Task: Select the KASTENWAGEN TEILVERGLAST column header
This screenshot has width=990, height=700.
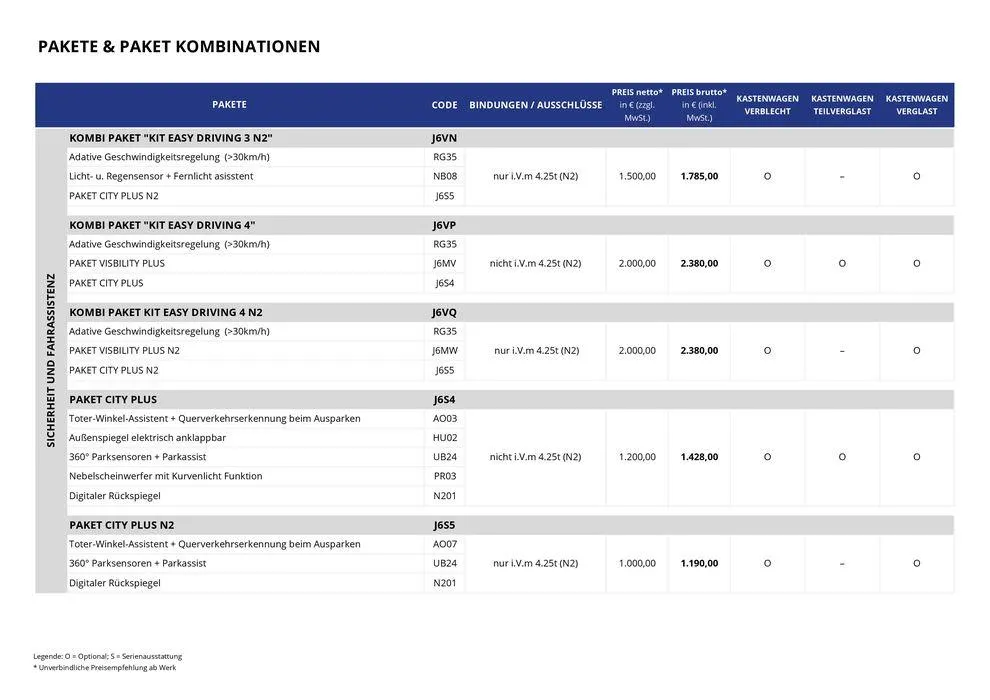Action: coord(842,105)
